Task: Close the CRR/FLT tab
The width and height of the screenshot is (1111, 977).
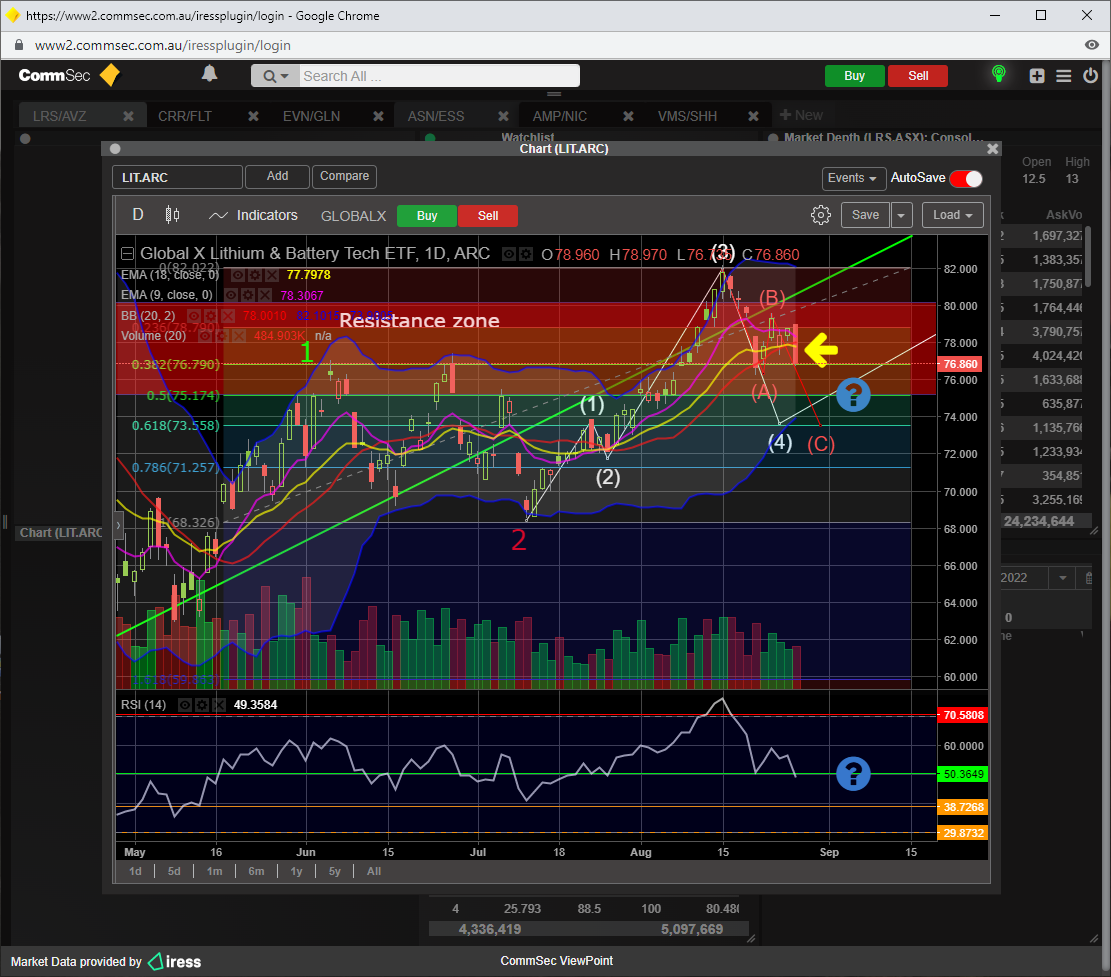Action: 253,115
